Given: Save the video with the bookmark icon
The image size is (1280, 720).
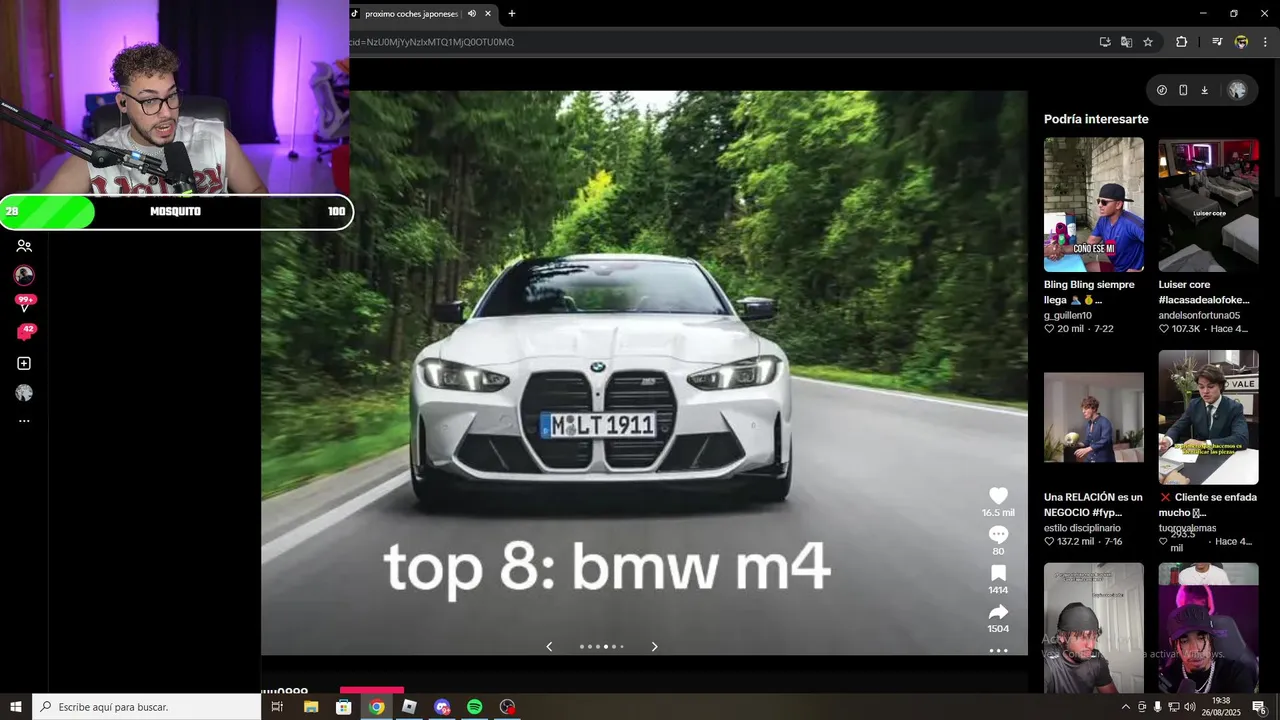Looking at the screenshot, I should click(998, 573).
